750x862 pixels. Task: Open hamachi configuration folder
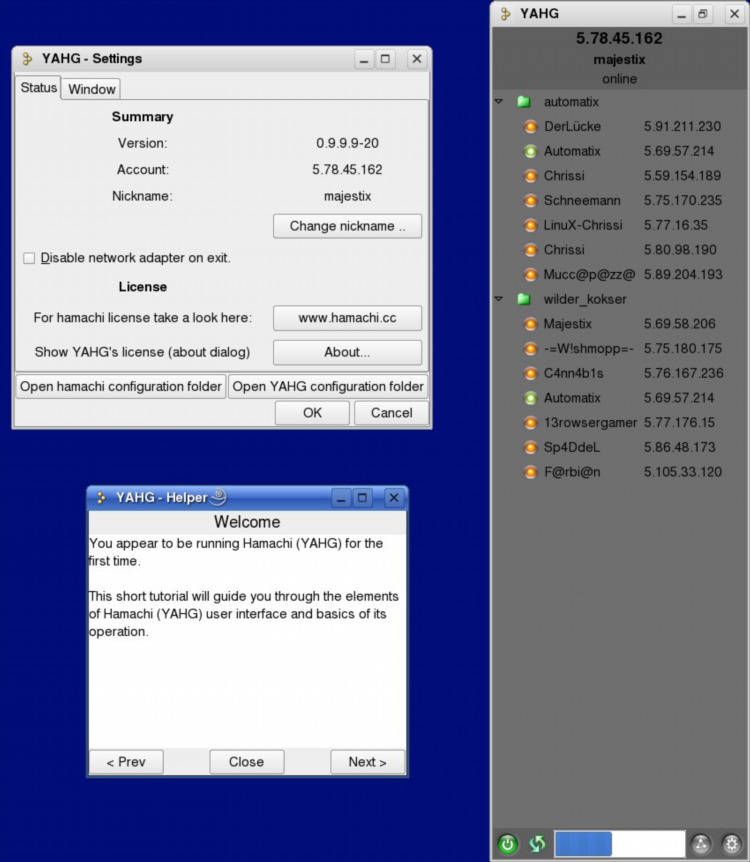point(121,386)
